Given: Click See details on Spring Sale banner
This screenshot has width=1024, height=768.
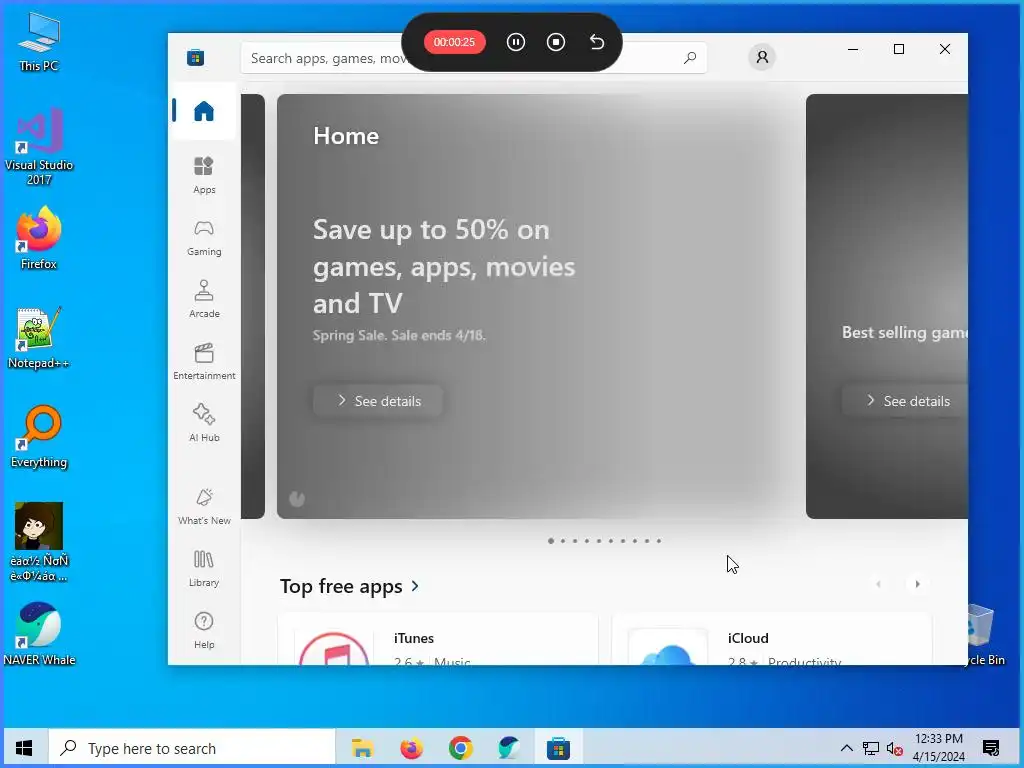Looking at the screenshot, I should [x=378, y=401].
